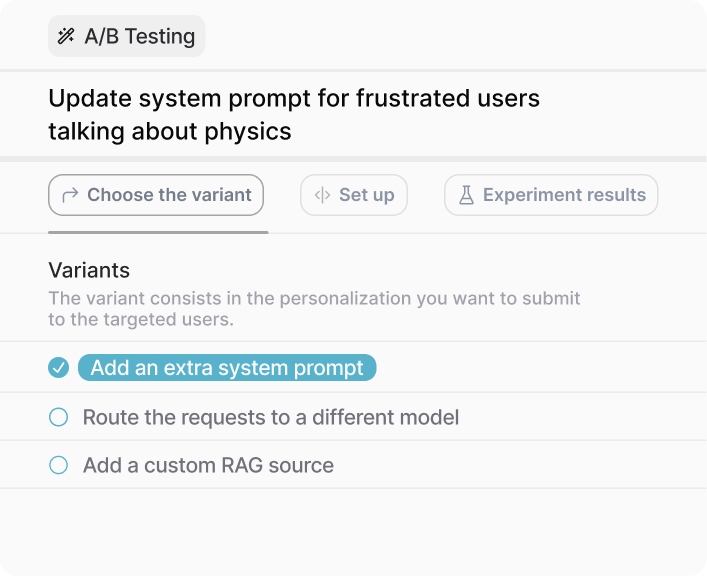Click the active tab underline indicator
This screenshot has width=707, height=576.
coord(158,232)
